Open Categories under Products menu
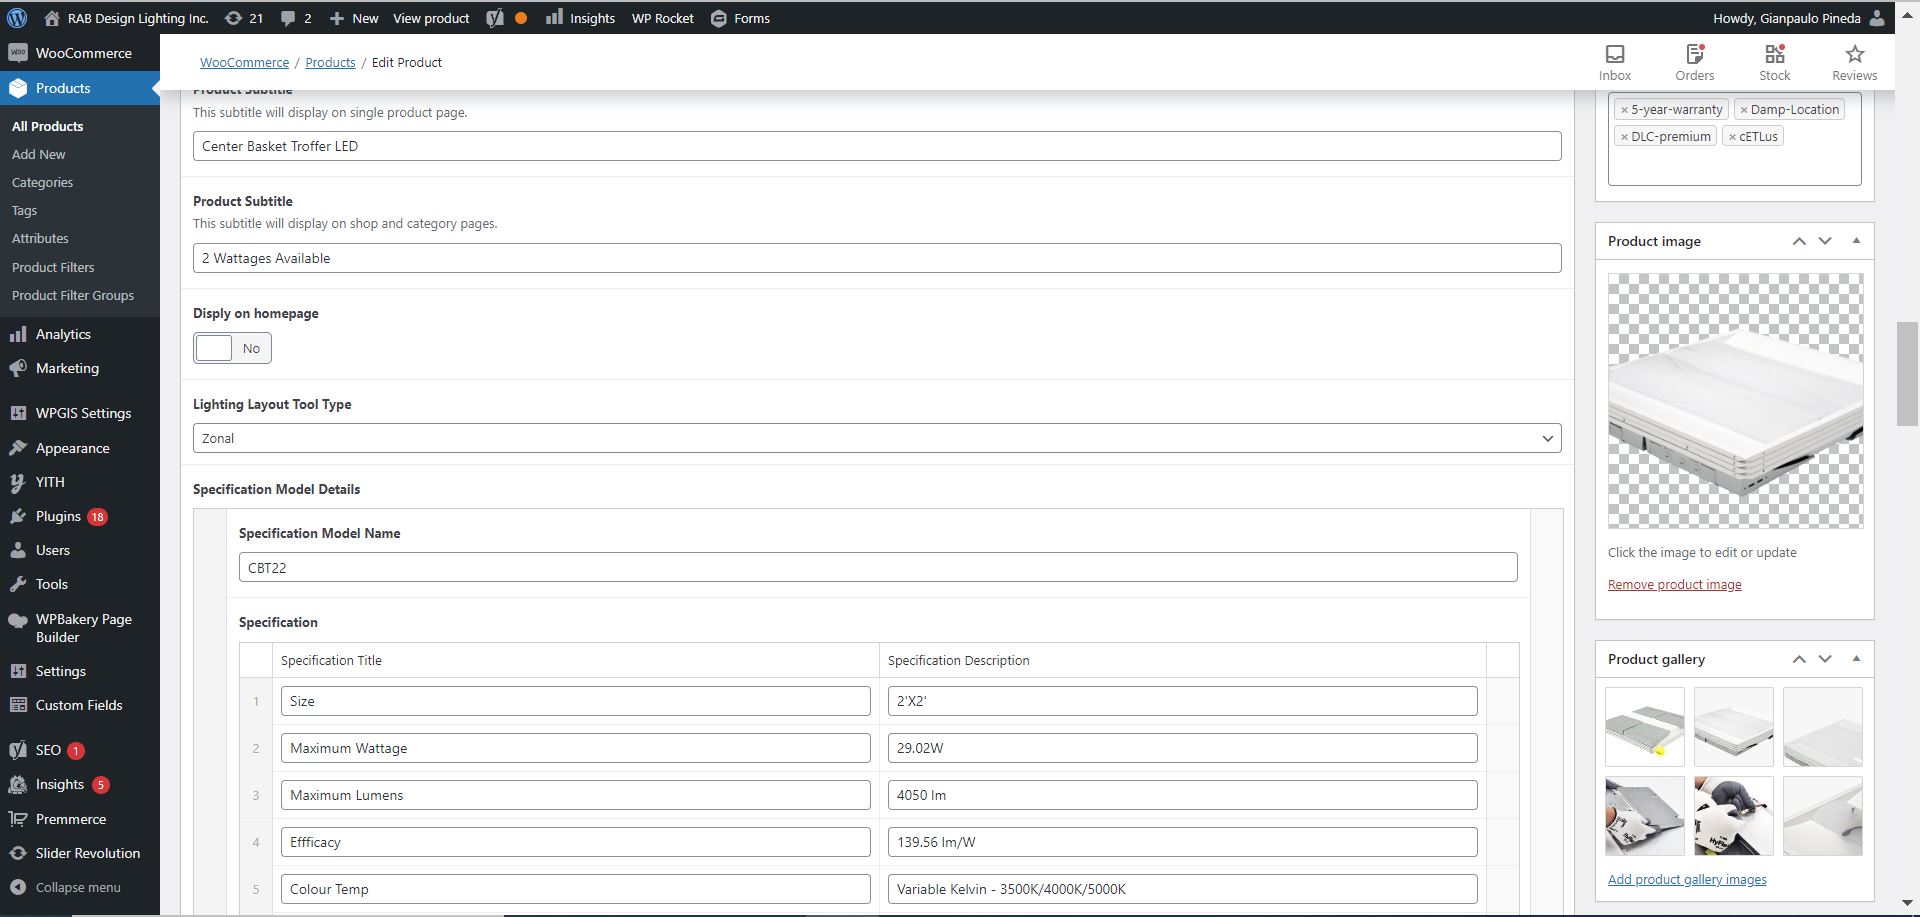This screenshot has width=1920, height=917. pos(42,183)
